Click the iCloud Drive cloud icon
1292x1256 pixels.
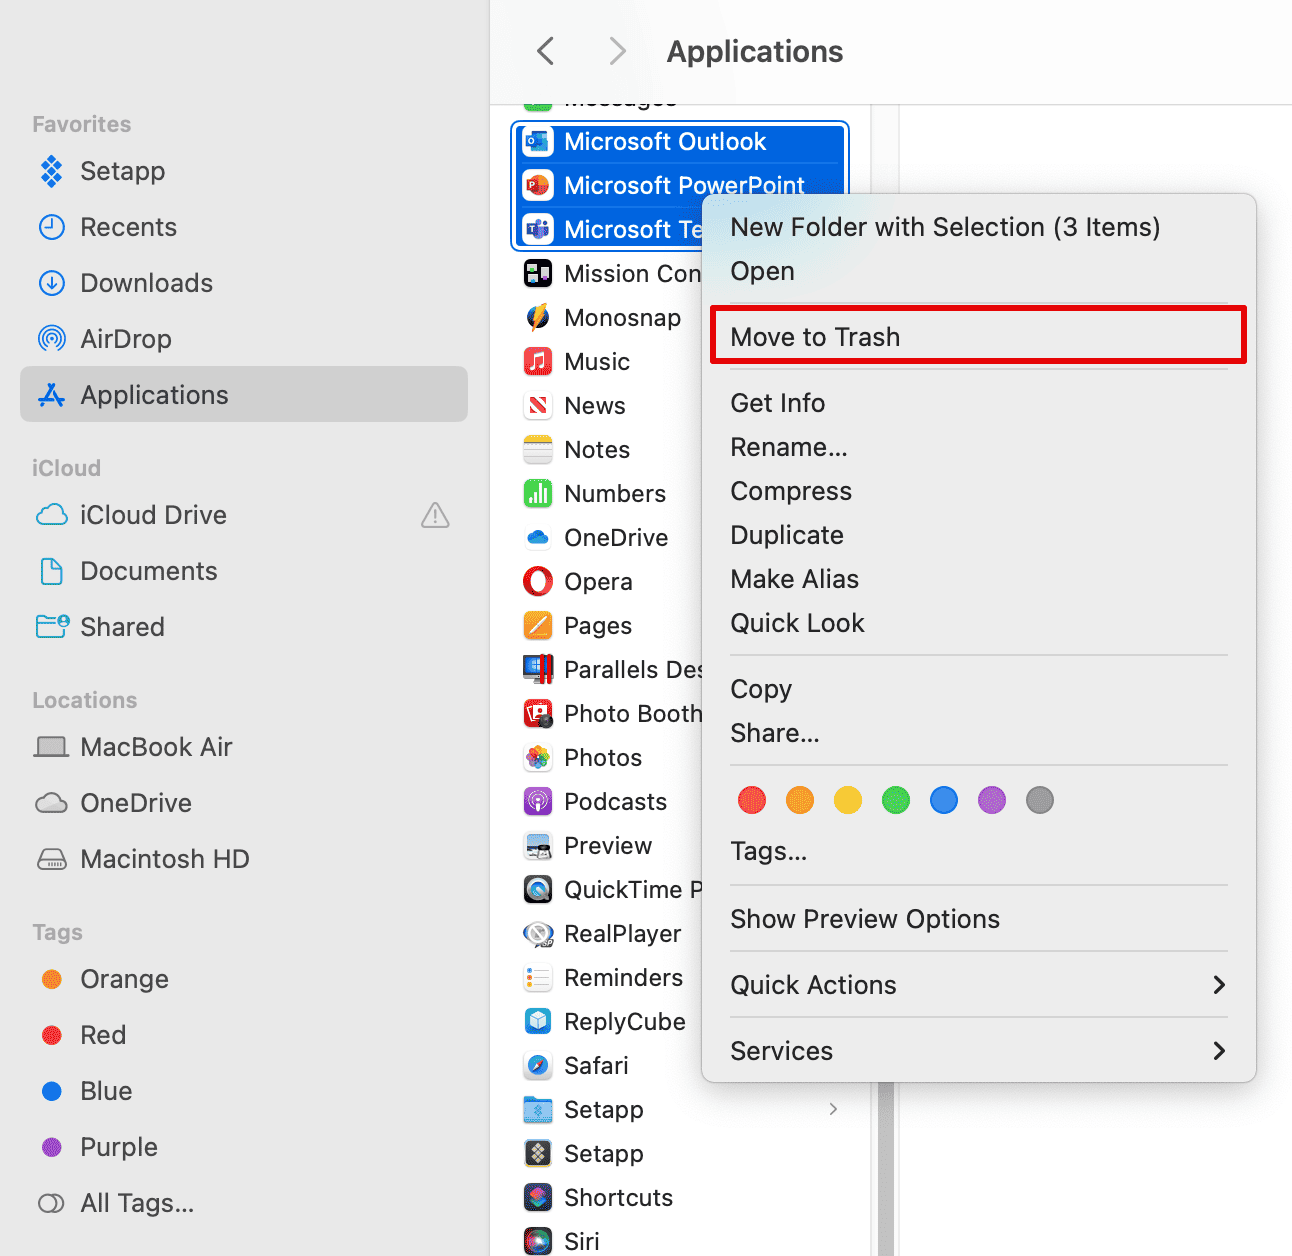[51, 515]
